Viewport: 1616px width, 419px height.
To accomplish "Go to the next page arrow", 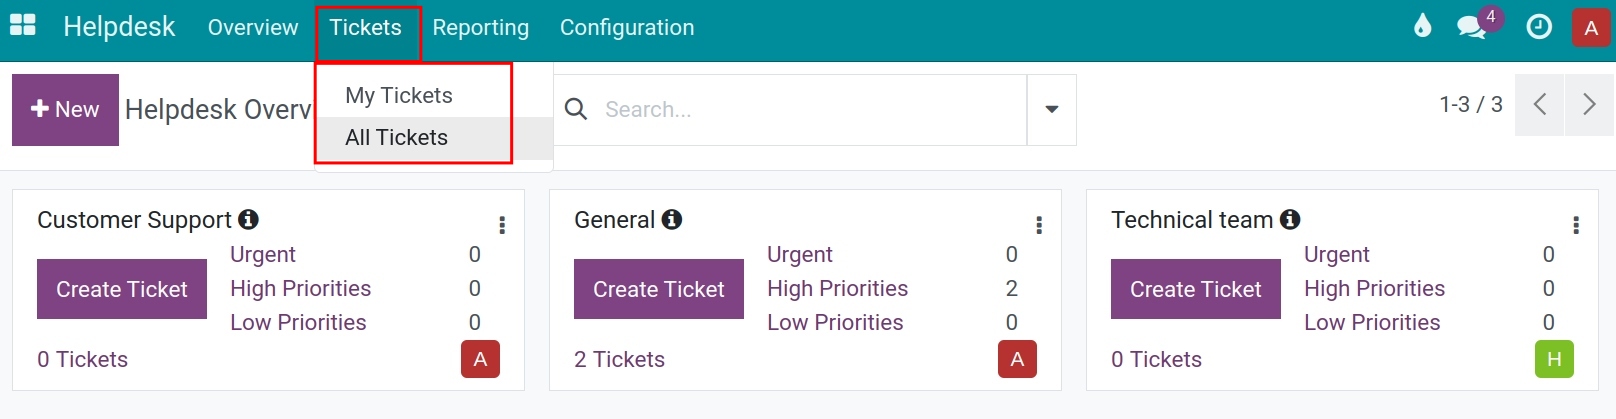I will click(1589, 104).
